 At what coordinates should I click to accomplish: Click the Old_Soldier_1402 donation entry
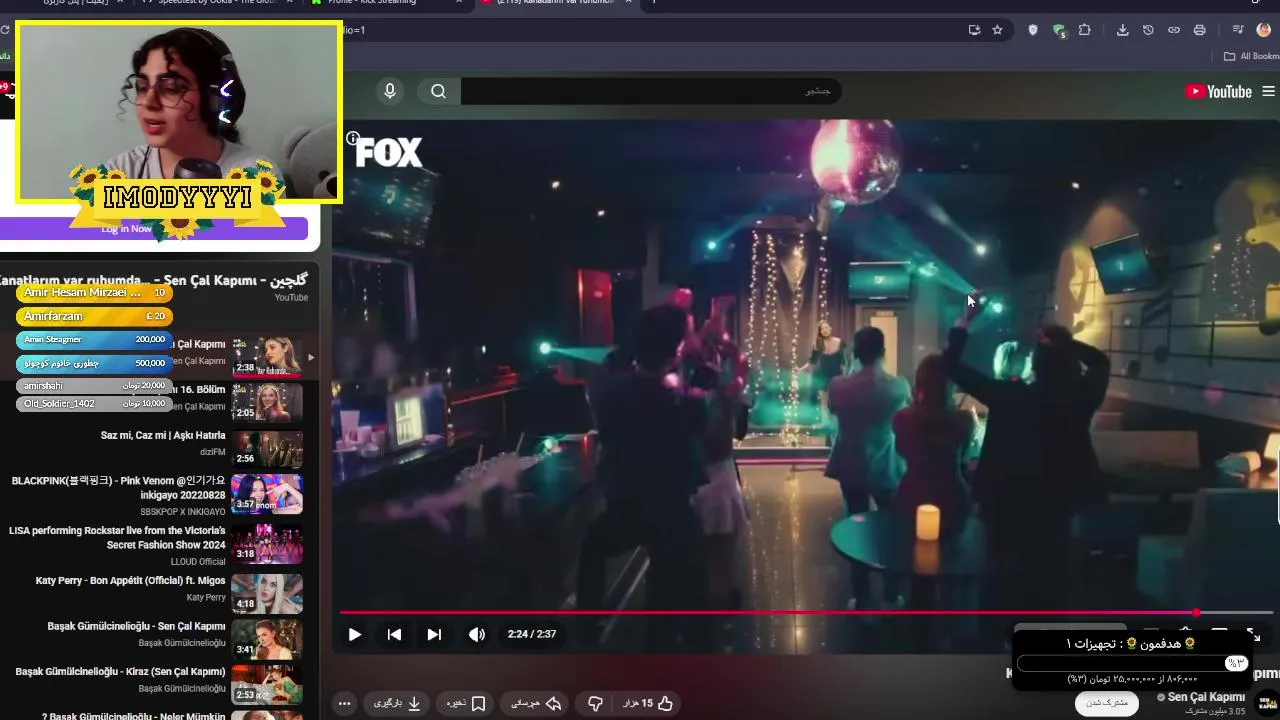[x=94, y=404]
